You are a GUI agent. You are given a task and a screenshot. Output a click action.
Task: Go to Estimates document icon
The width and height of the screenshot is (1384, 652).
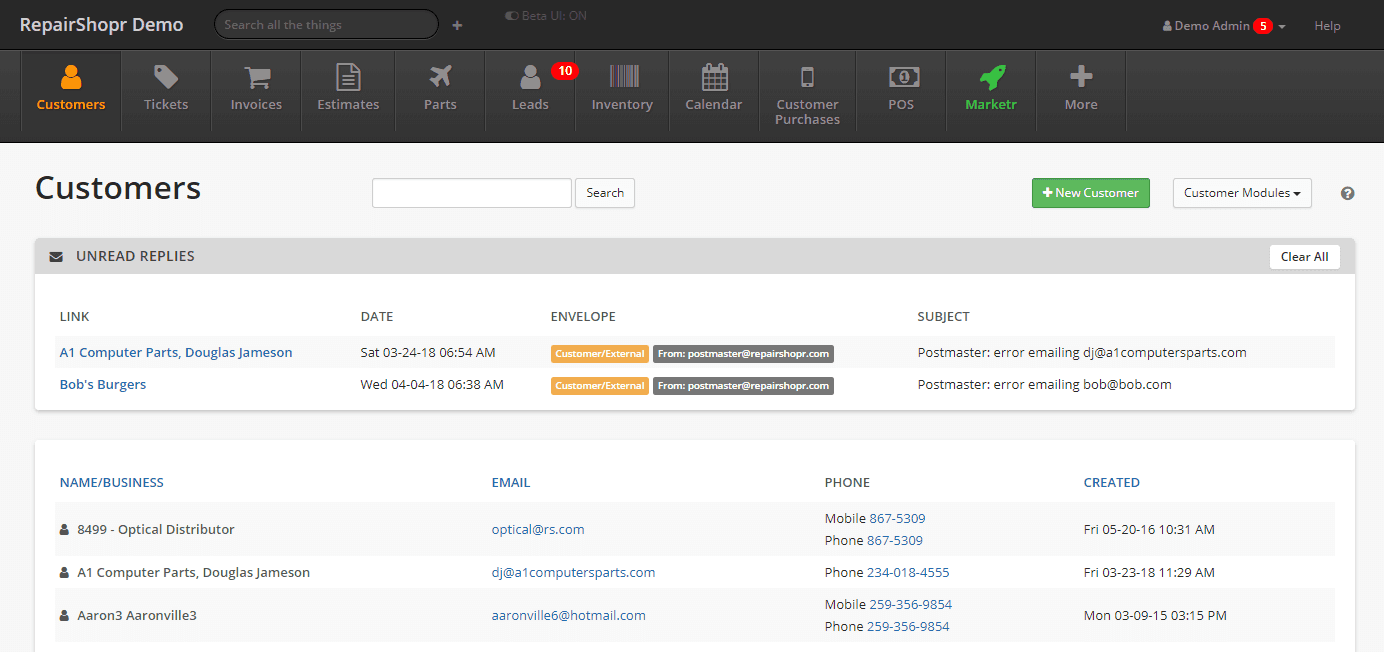348,78
